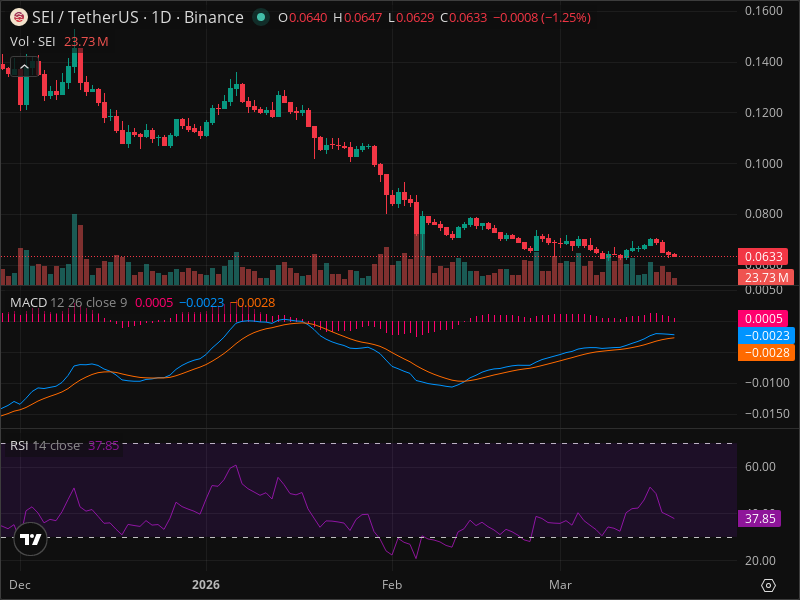Click the Feb label on time axis
Screen dimensions: 800x600
click(392, 585)
